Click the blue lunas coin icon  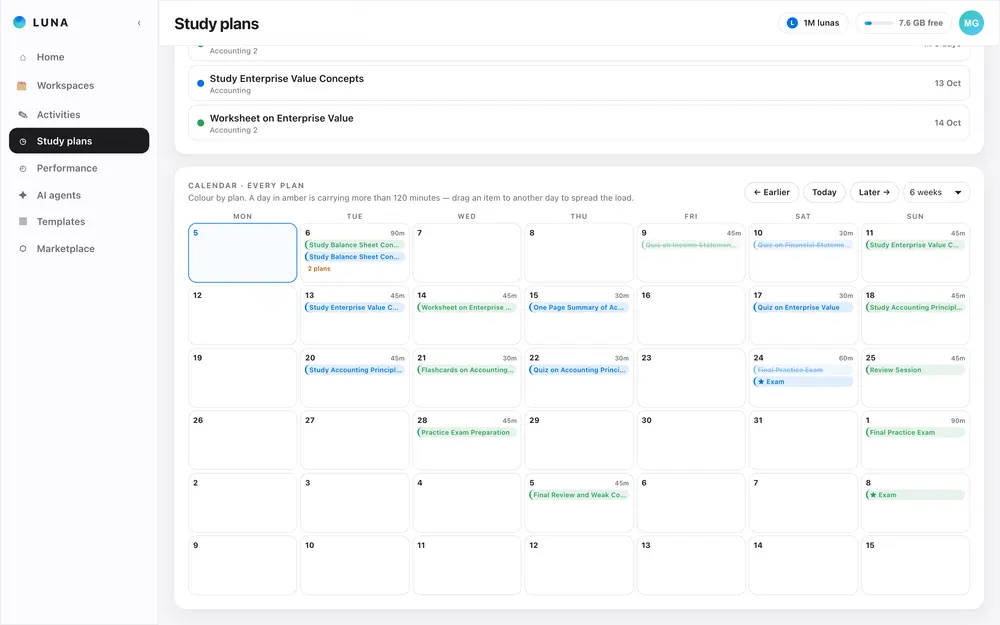[792, 23]
